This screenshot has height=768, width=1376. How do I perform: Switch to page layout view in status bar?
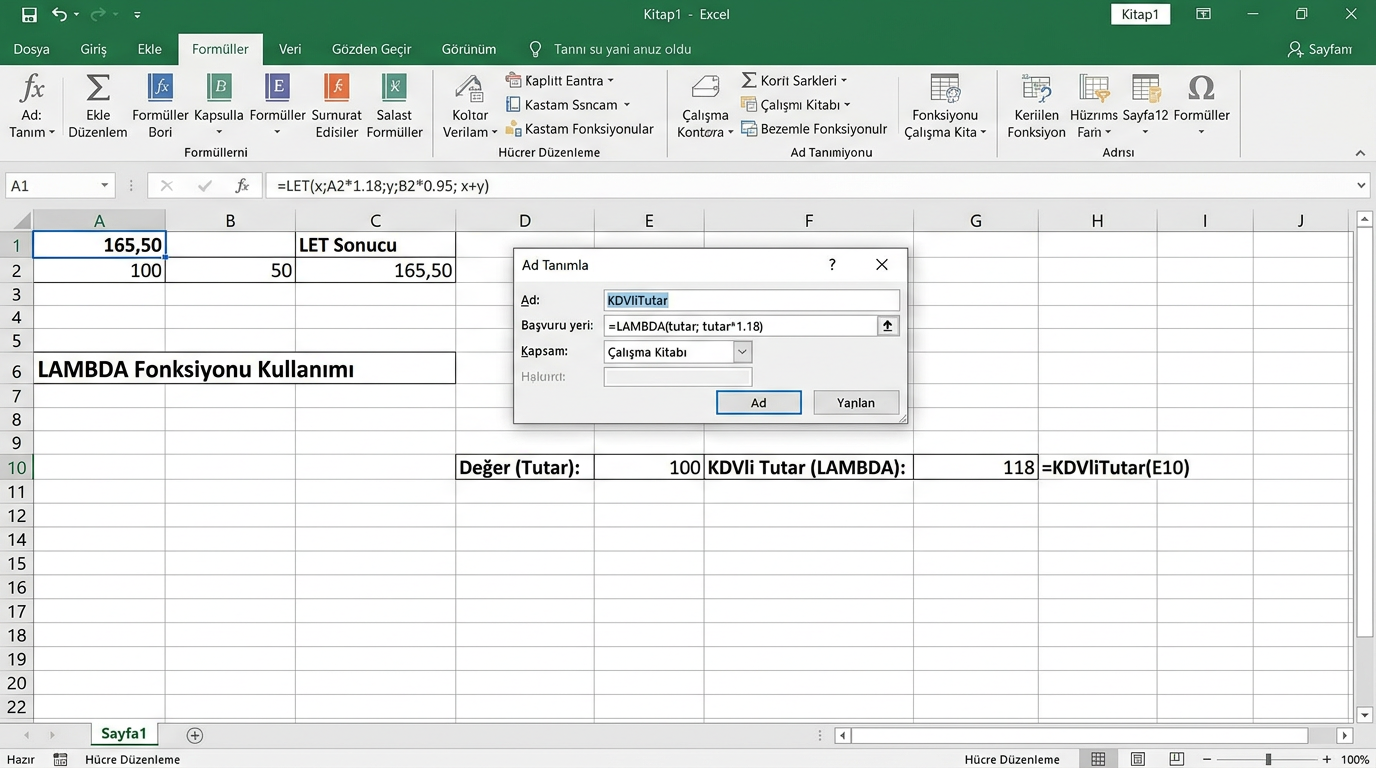coord(1137,759)
